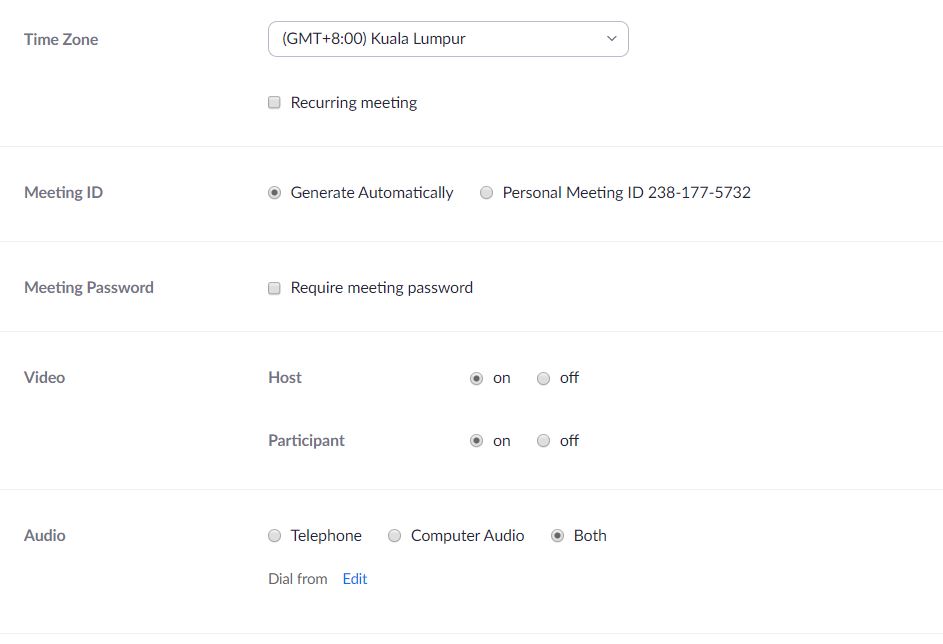Select Telephone audio option
Screen dimensions: 943x644
274,536
